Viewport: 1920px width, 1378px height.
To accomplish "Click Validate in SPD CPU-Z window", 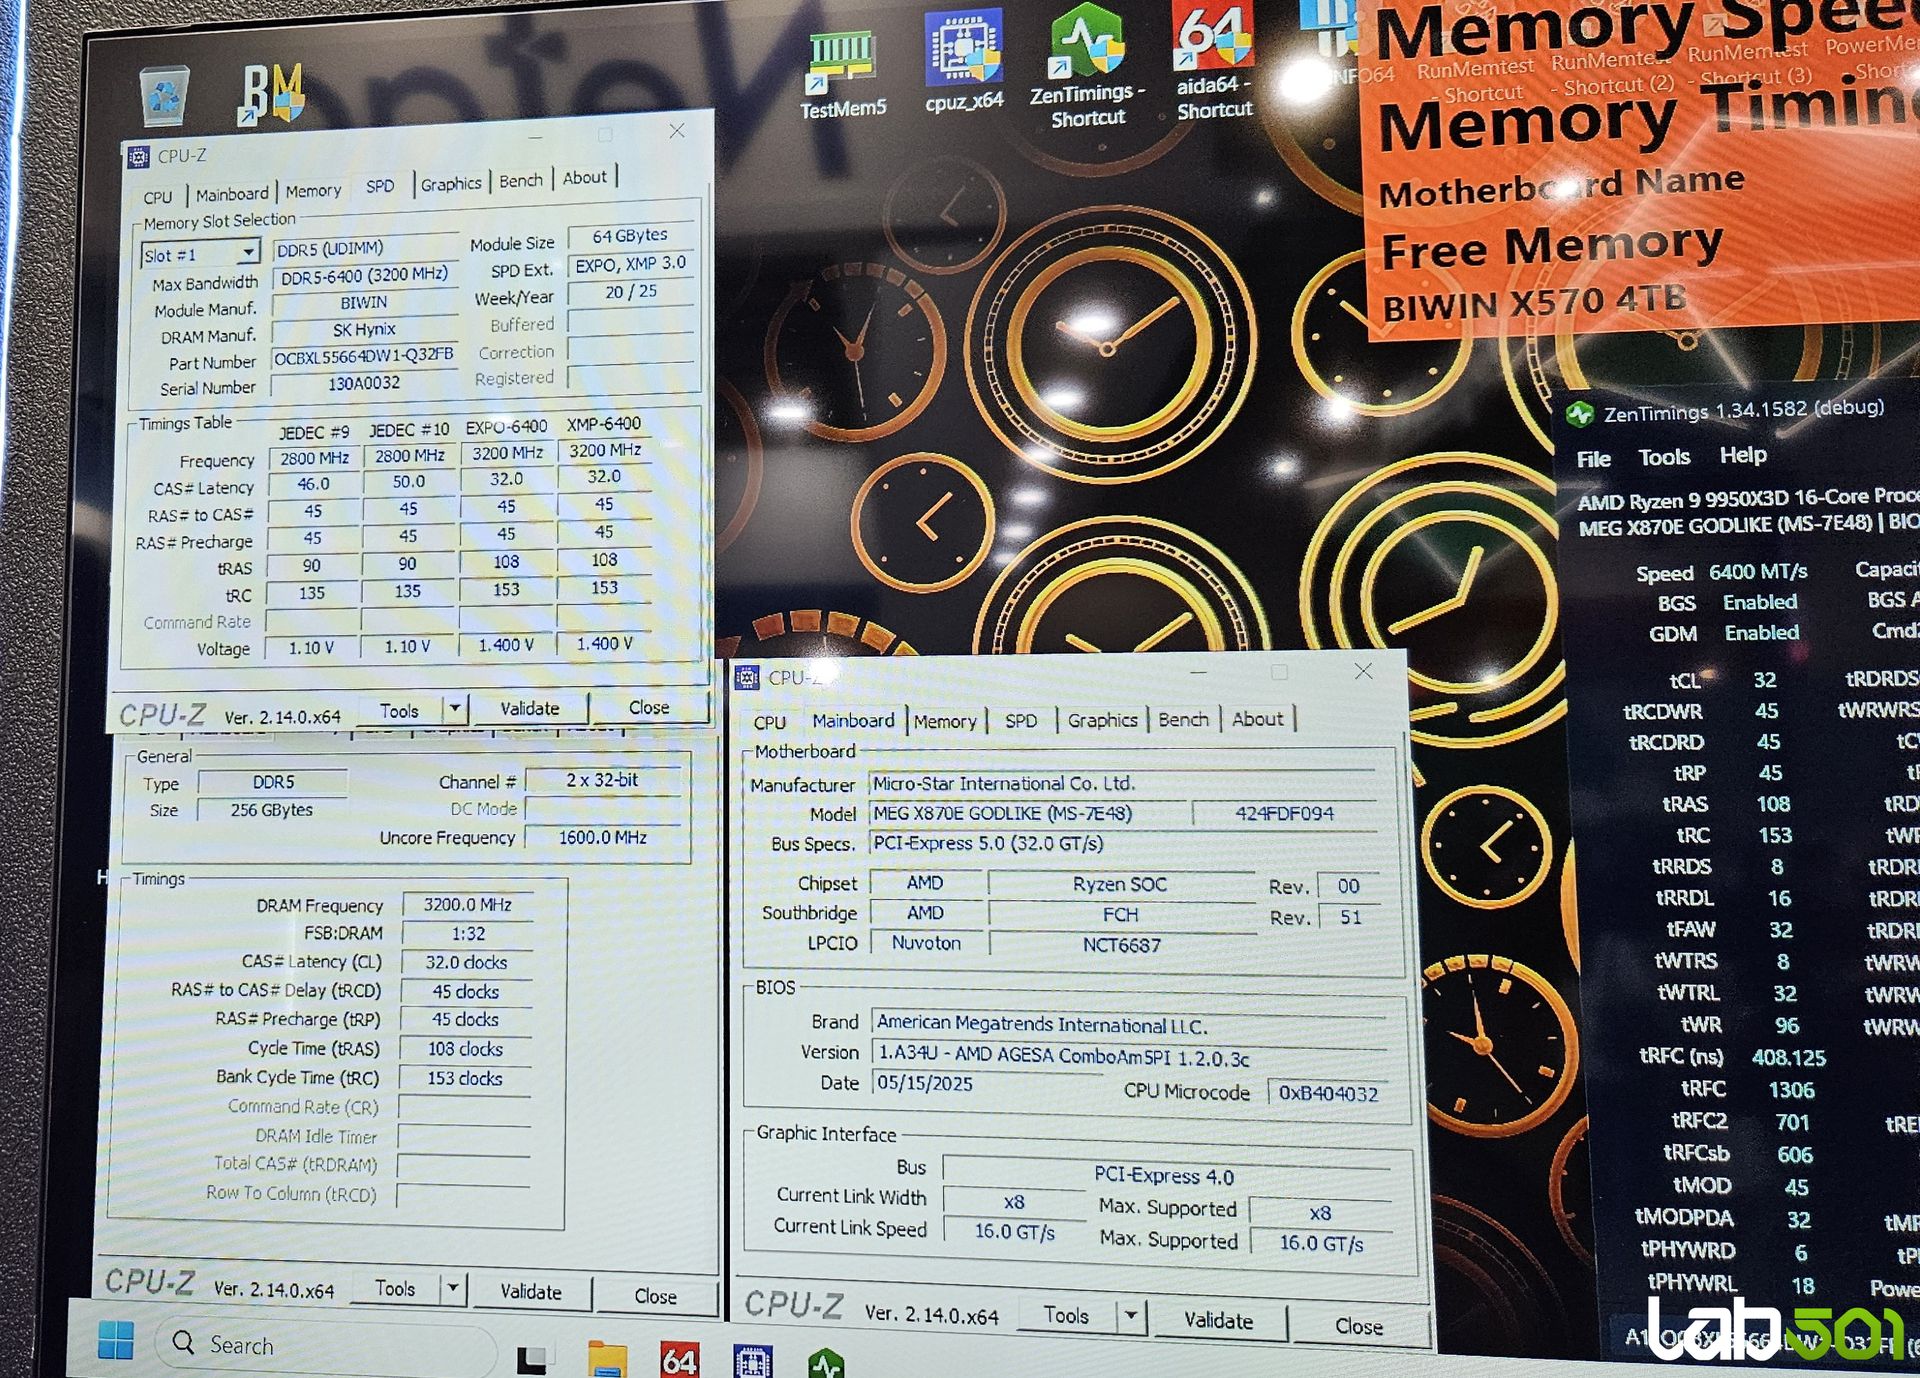I will [530, 708].
